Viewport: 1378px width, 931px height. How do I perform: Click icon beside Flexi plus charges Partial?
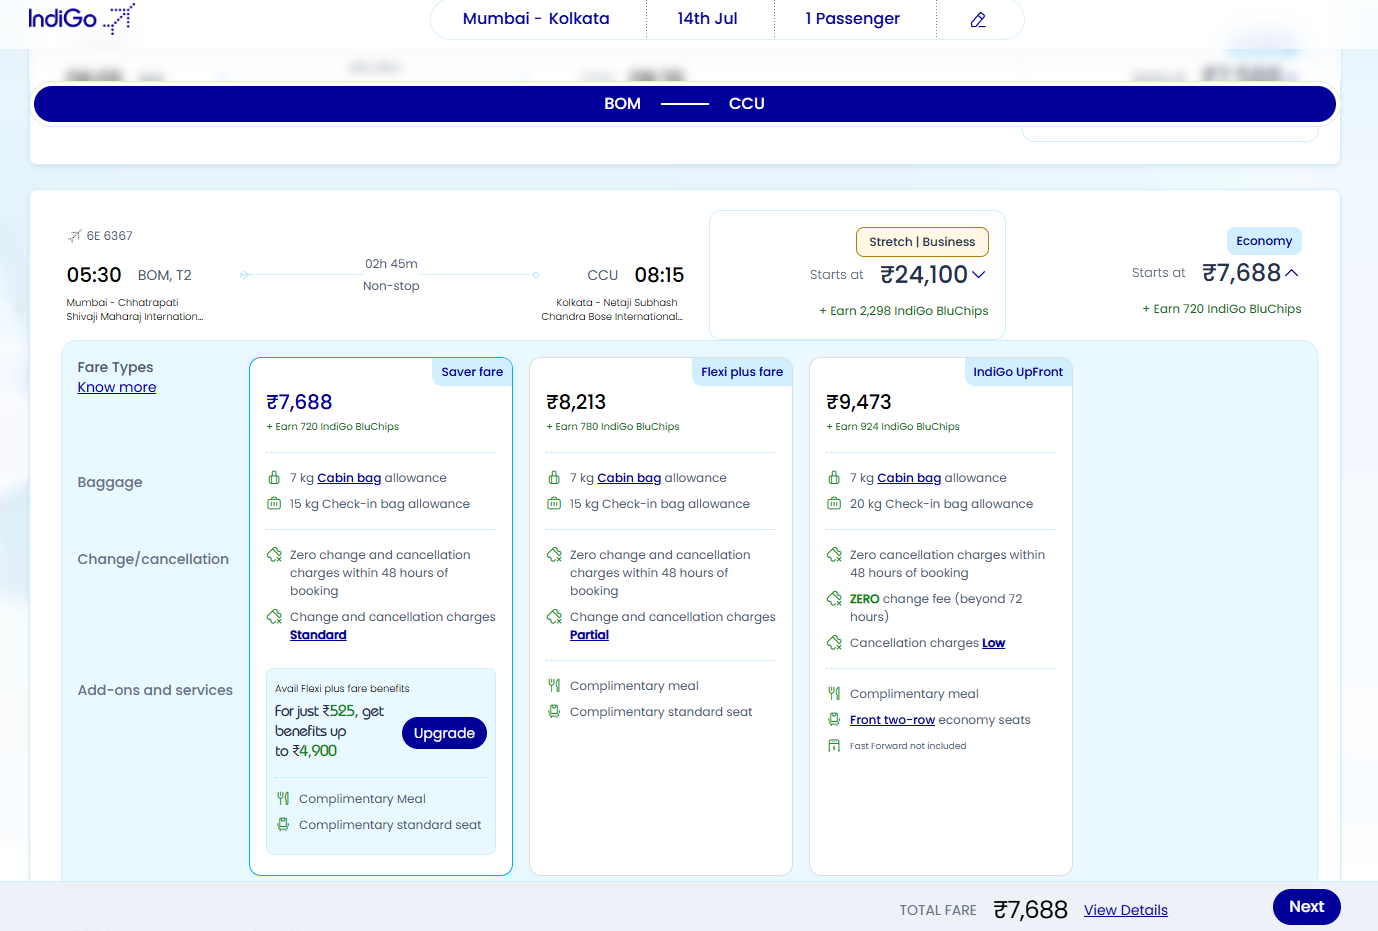tap(554, 617)
